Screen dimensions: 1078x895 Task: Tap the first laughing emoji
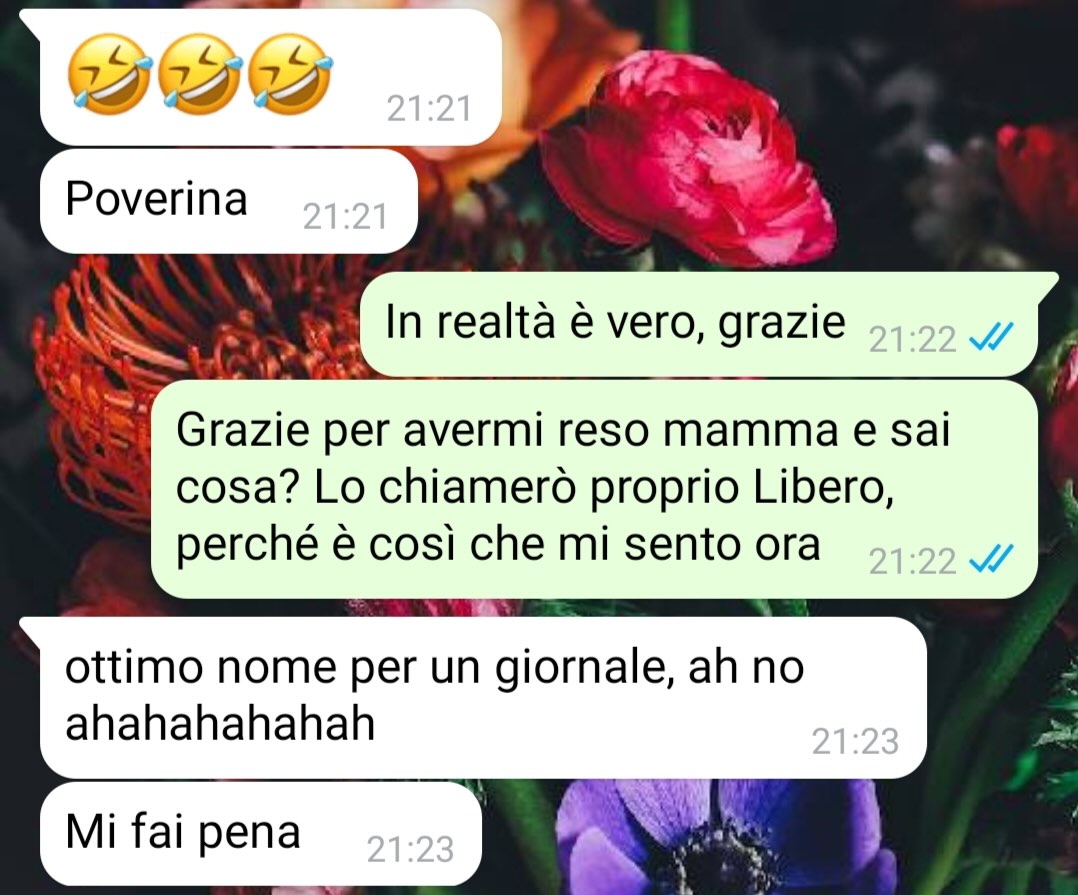(109, 74)
